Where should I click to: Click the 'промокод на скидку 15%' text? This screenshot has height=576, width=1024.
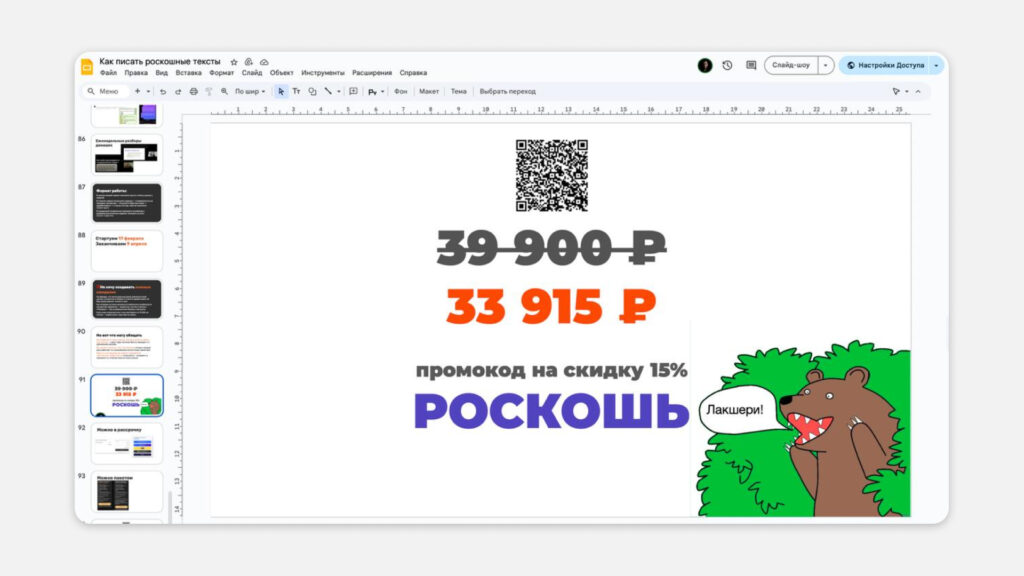click(x=551, y=370)
